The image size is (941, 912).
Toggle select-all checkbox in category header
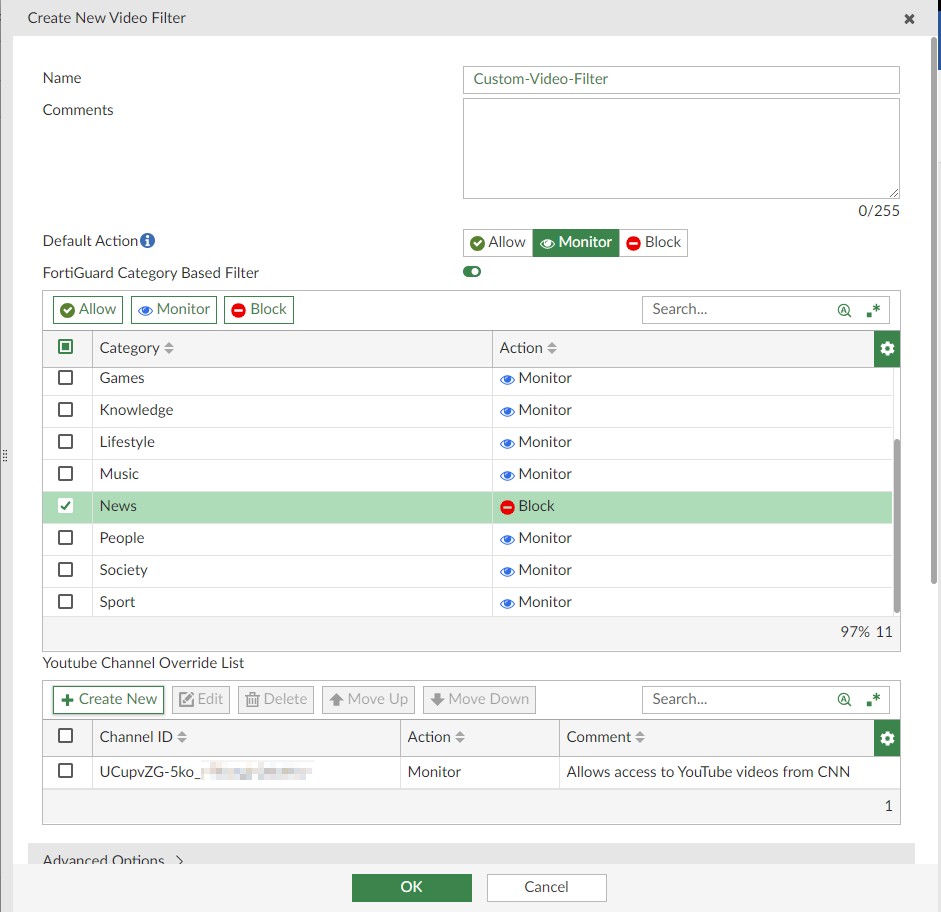65,346
